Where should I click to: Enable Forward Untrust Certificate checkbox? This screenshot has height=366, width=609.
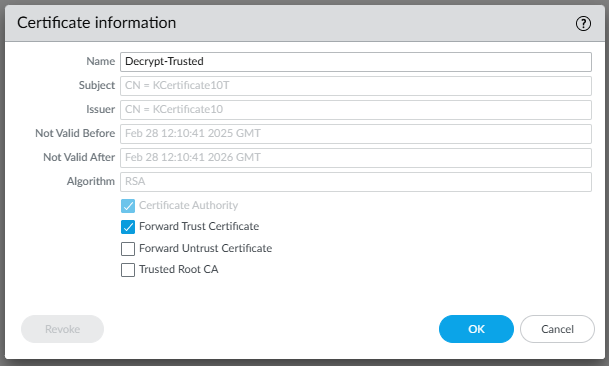pyautogui.click(x=128, y=249)
